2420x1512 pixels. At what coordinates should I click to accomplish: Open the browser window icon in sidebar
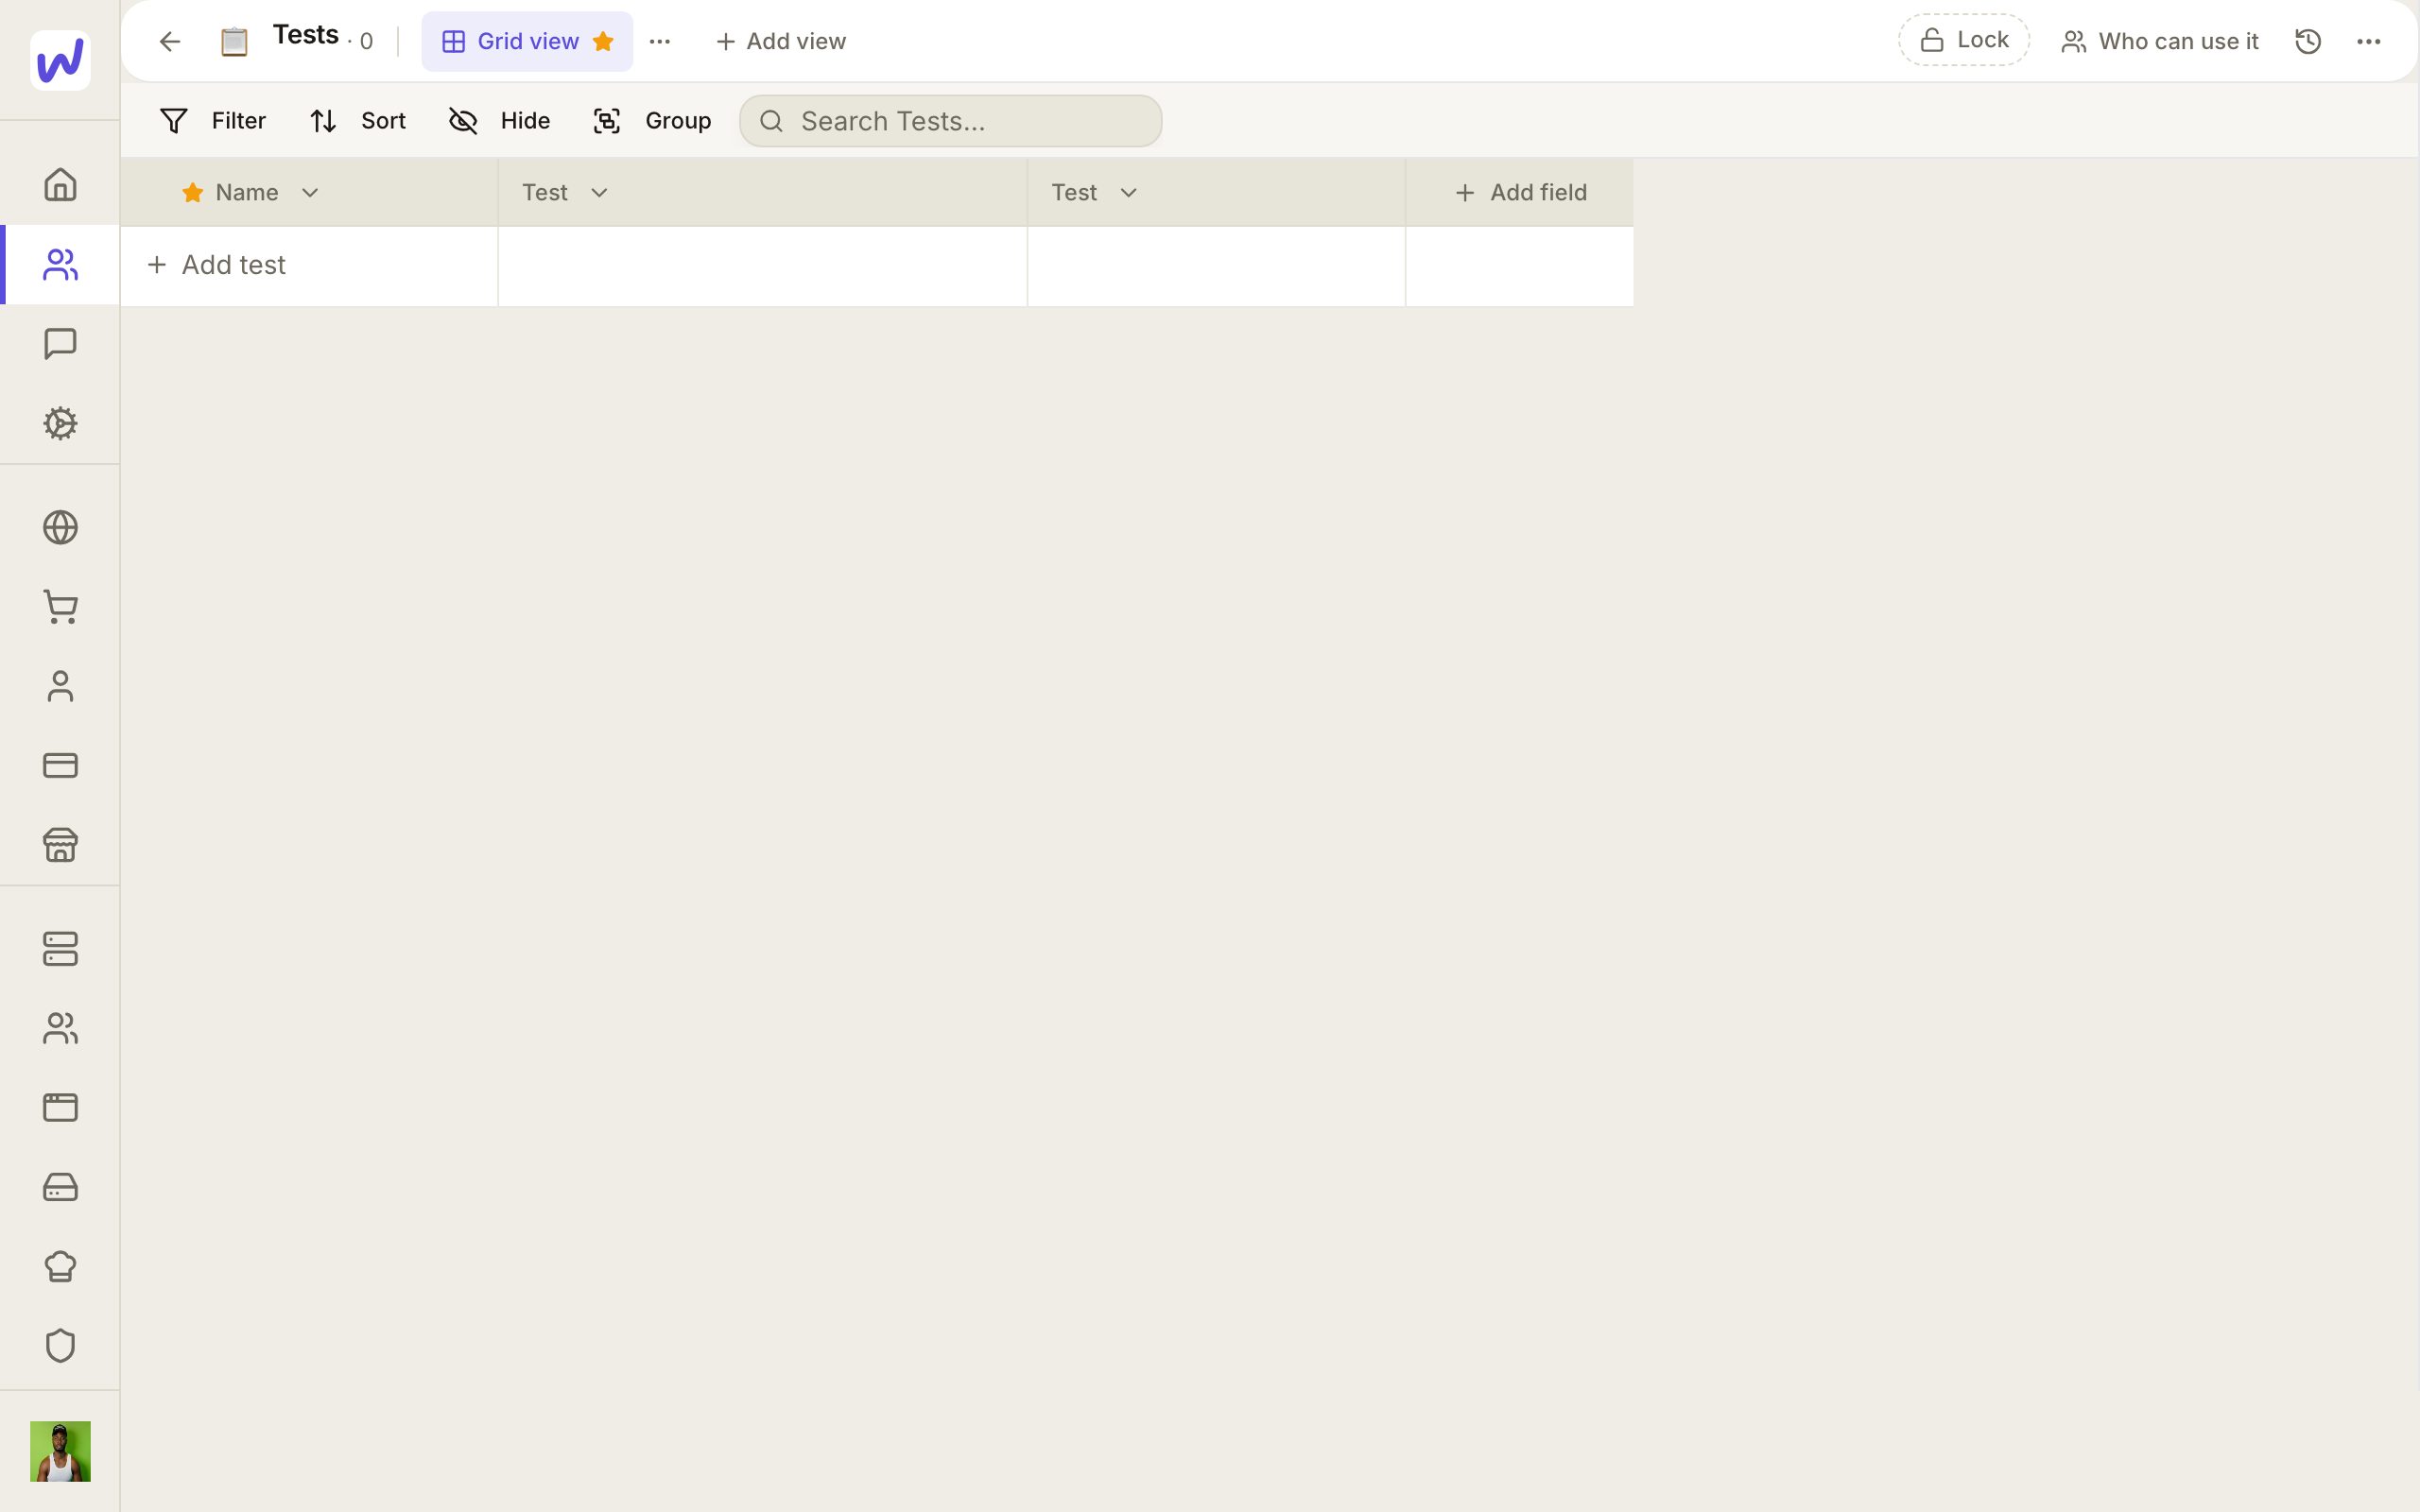click(x=60, y=1107)
